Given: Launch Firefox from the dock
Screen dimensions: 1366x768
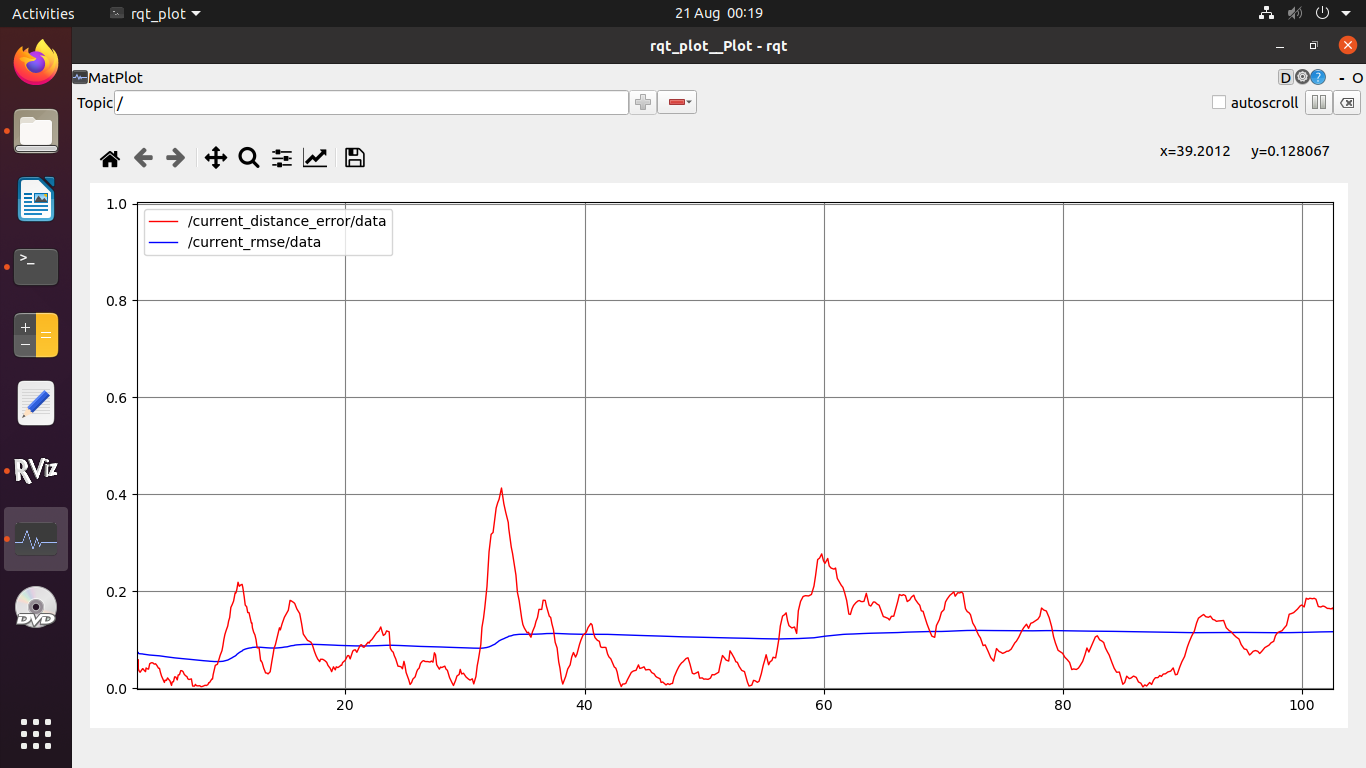Looking at the screenshot, I should click(36, 64).
